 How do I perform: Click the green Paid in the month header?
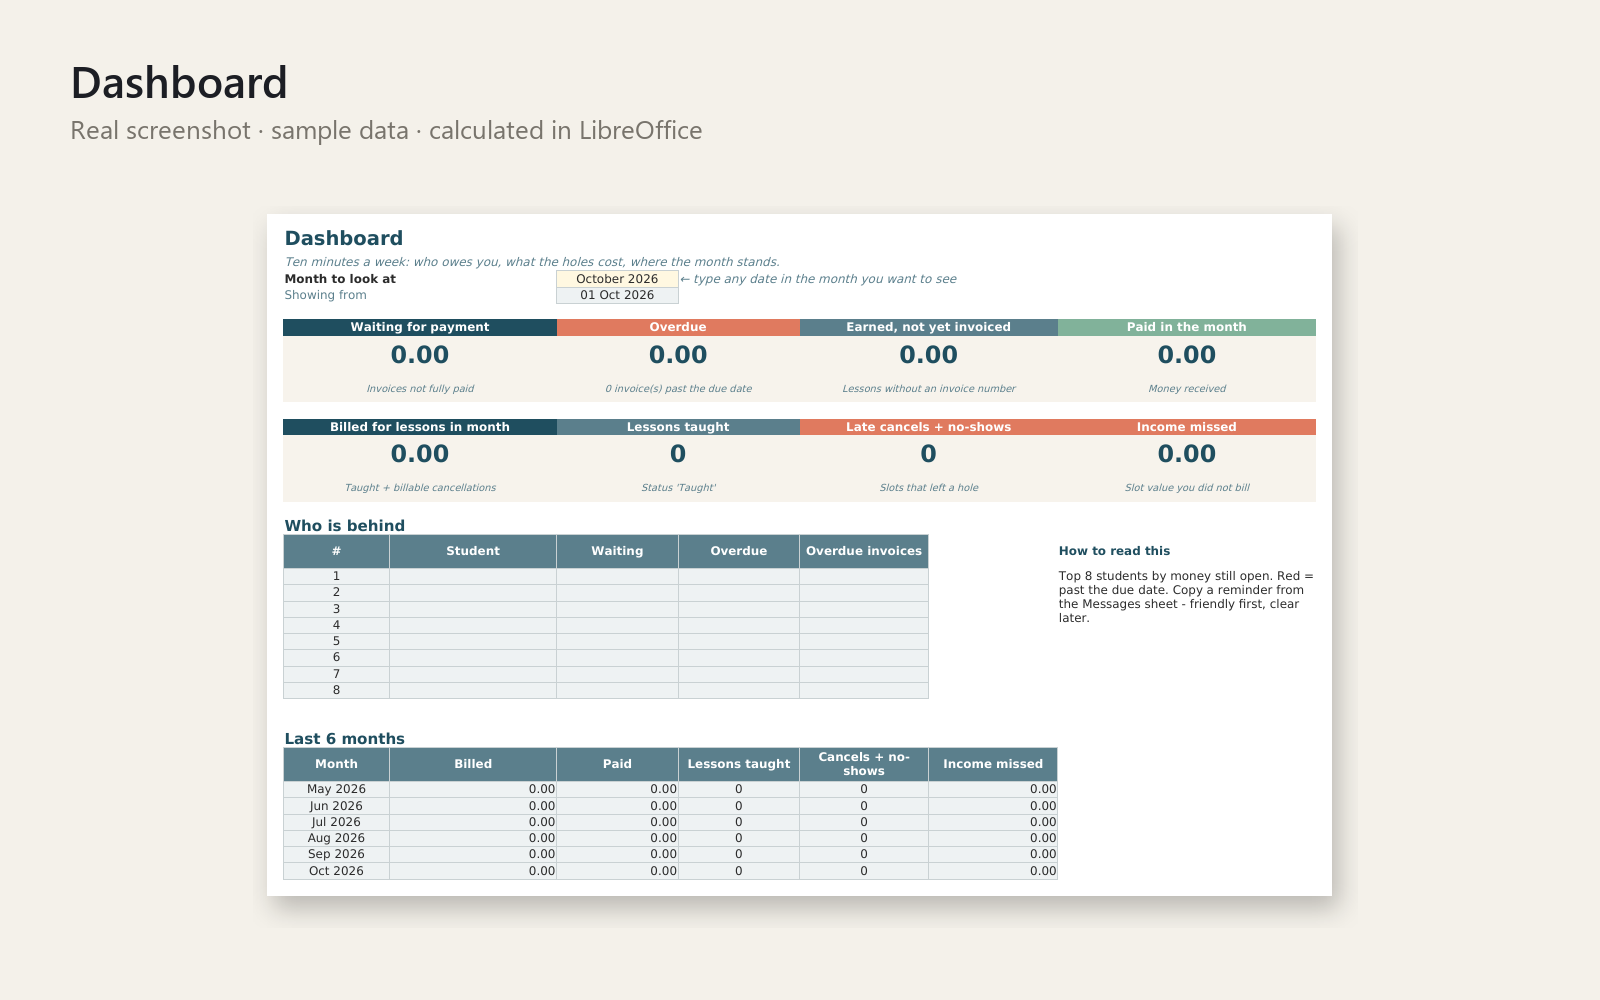pos(1187,327)
